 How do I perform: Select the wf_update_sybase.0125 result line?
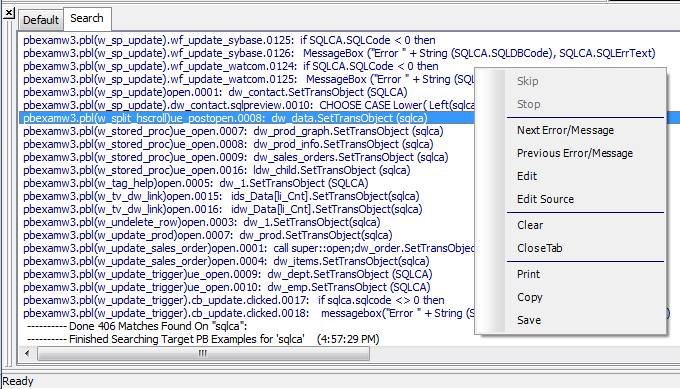(x=229, y=40)
